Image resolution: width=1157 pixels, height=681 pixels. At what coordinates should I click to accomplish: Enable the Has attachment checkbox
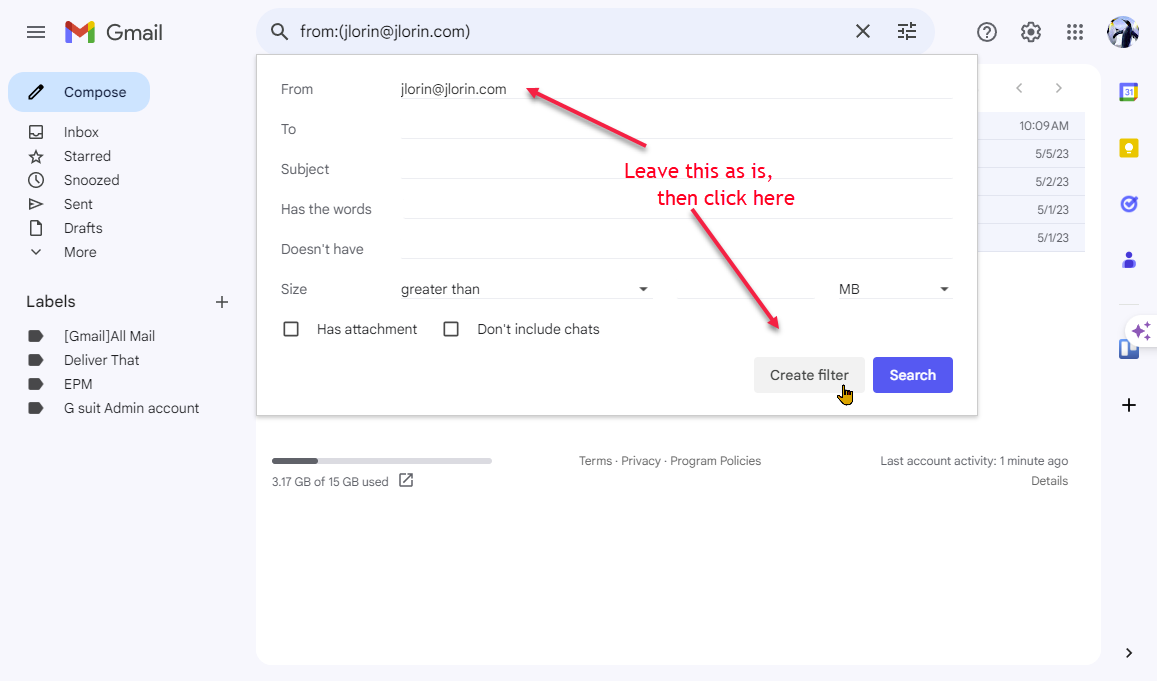pos(291,329)
